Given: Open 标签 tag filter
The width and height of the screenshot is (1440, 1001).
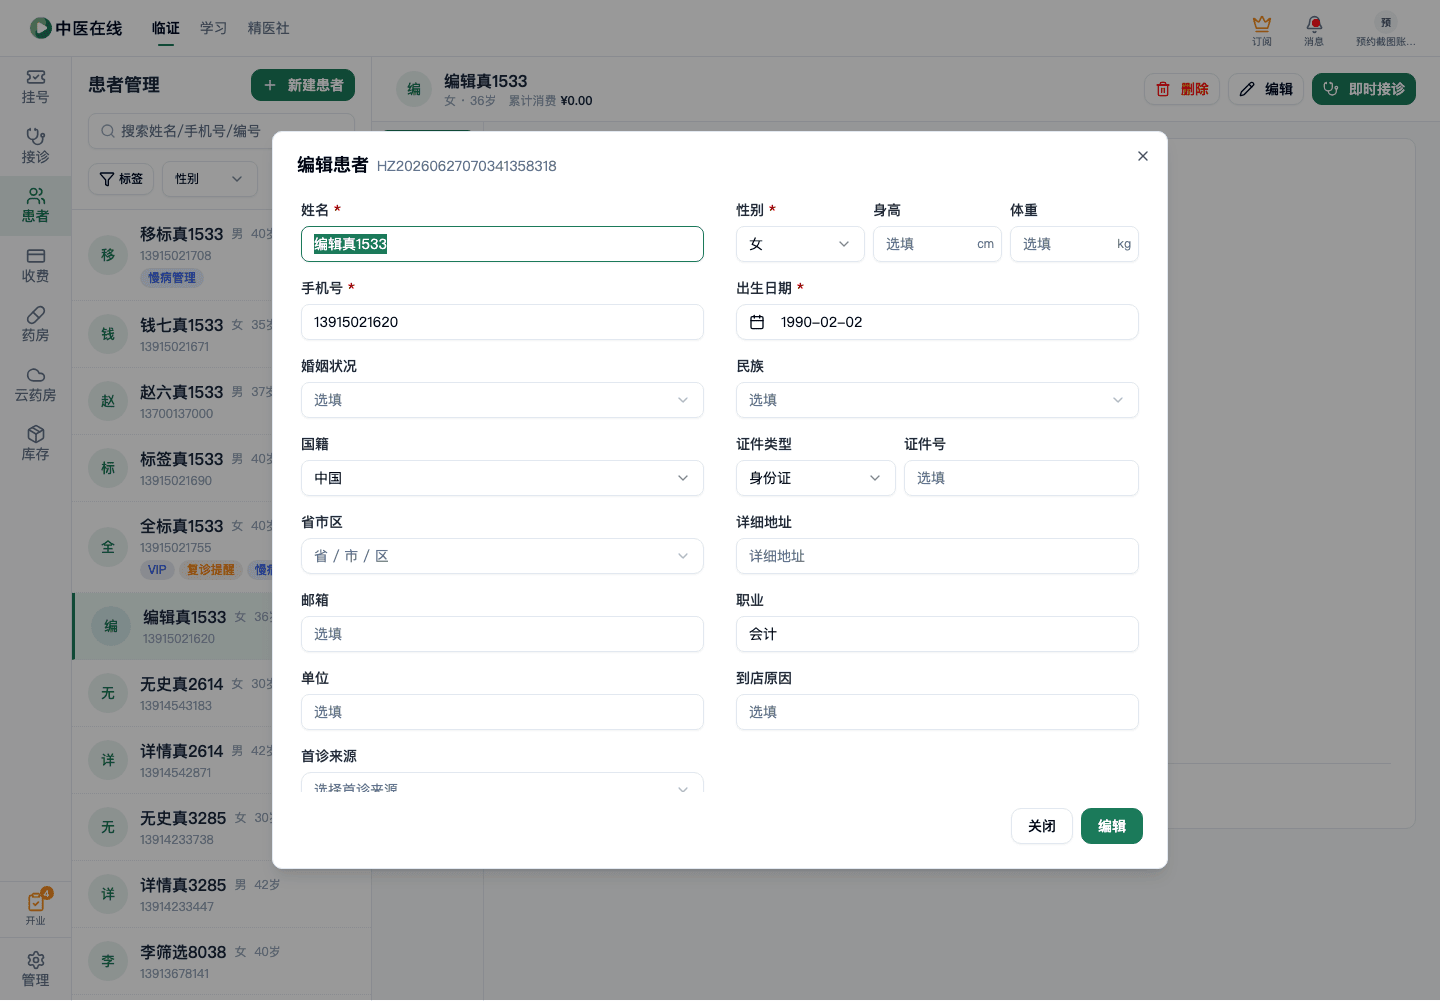Looking at the screenshot, I should coord(121,179).
